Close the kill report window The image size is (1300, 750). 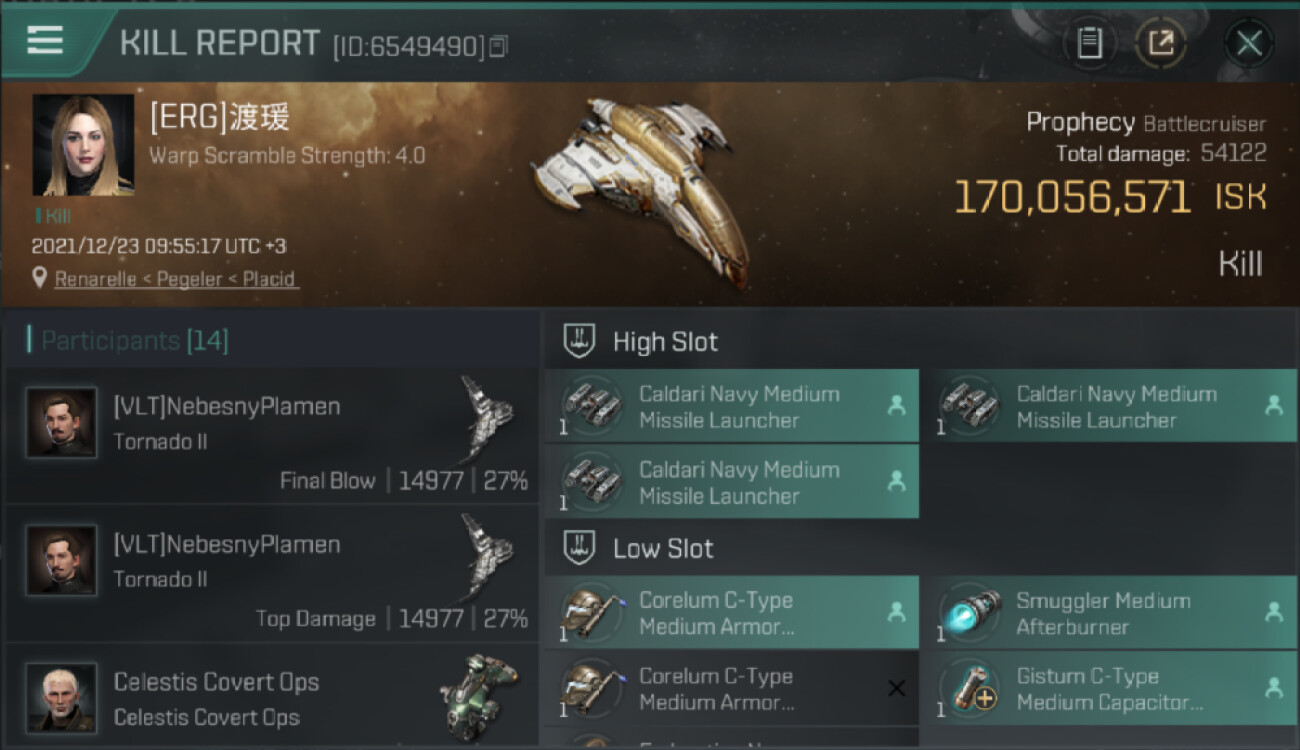(x=1249, y=43)
